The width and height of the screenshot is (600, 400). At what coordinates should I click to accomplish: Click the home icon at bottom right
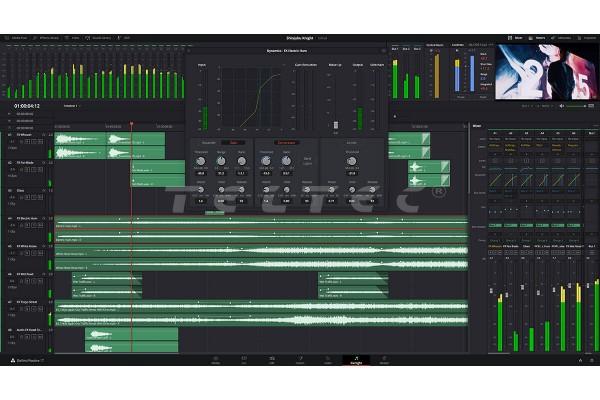coord(579,360)
